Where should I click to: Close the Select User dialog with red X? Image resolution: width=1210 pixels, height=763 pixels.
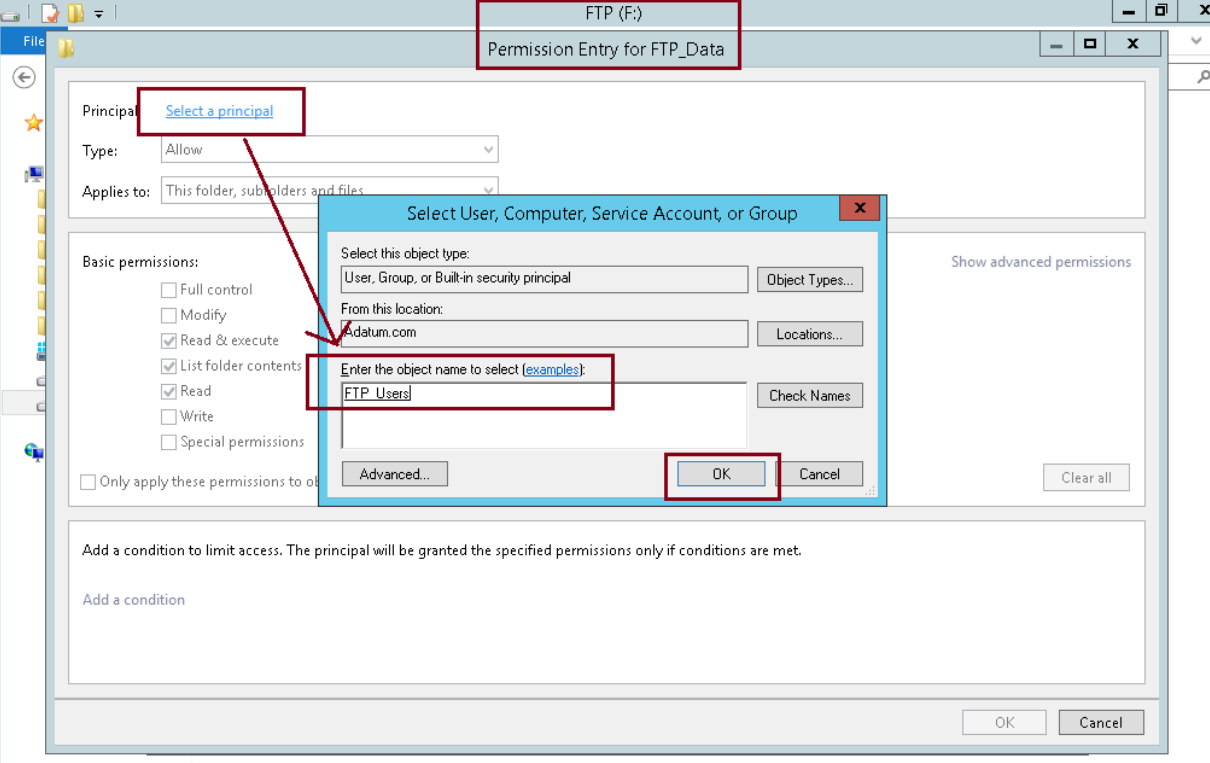point(860,208)
